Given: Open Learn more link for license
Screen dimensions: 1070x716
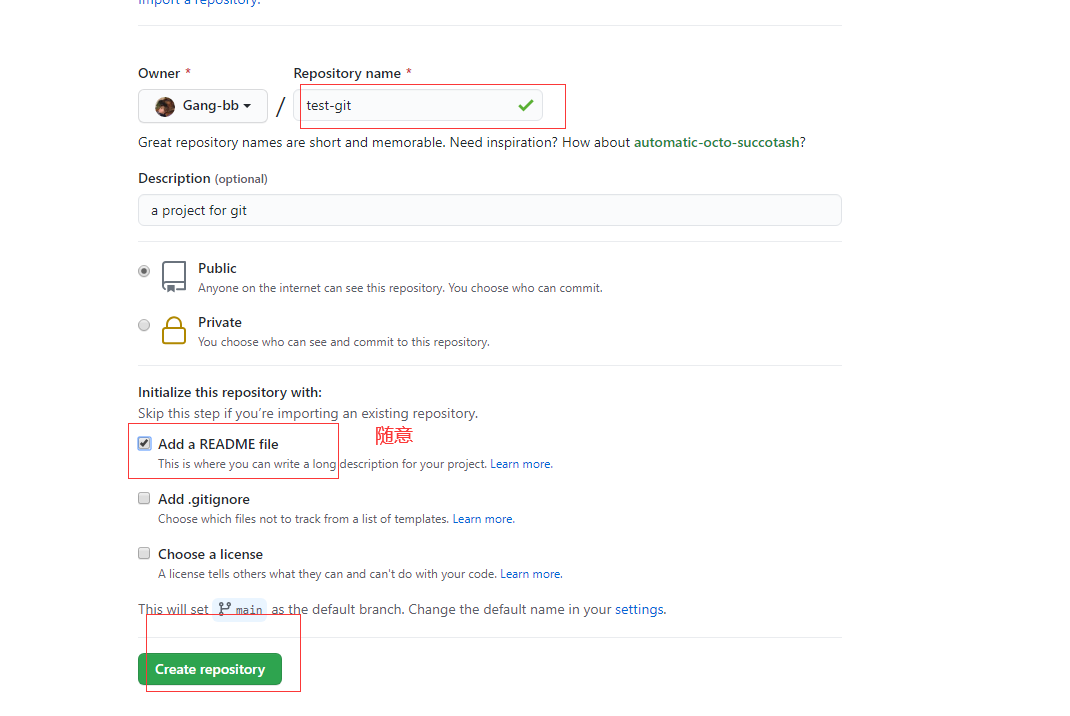Looking at the screenshot, I should [531, 574].
